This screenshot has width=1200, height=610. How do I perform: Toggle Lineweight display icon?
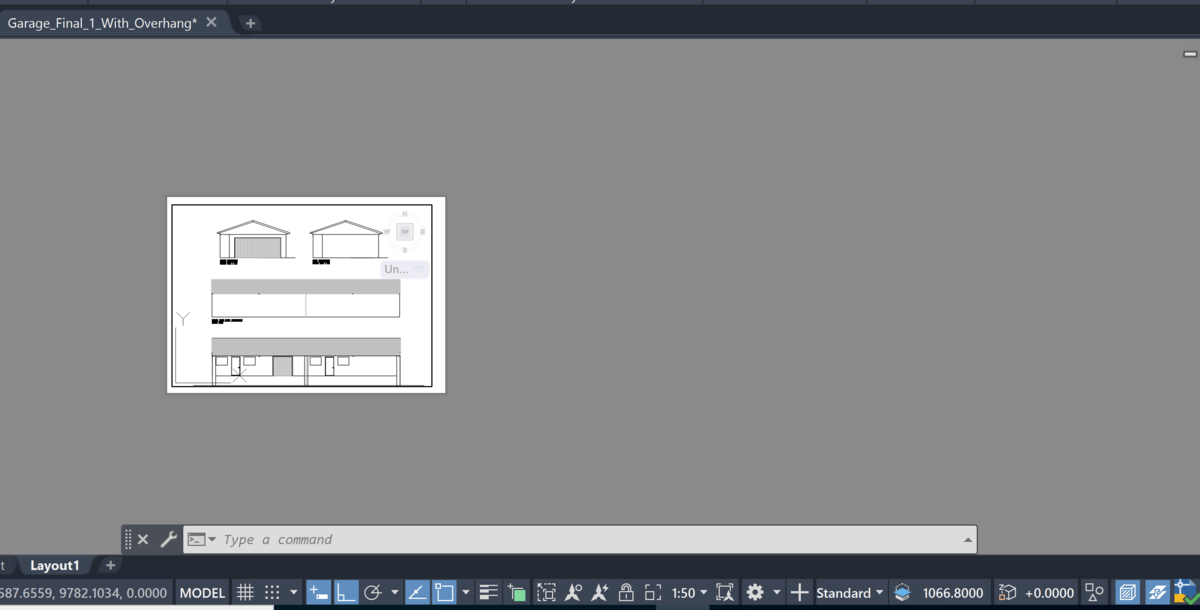coord(489,593)
